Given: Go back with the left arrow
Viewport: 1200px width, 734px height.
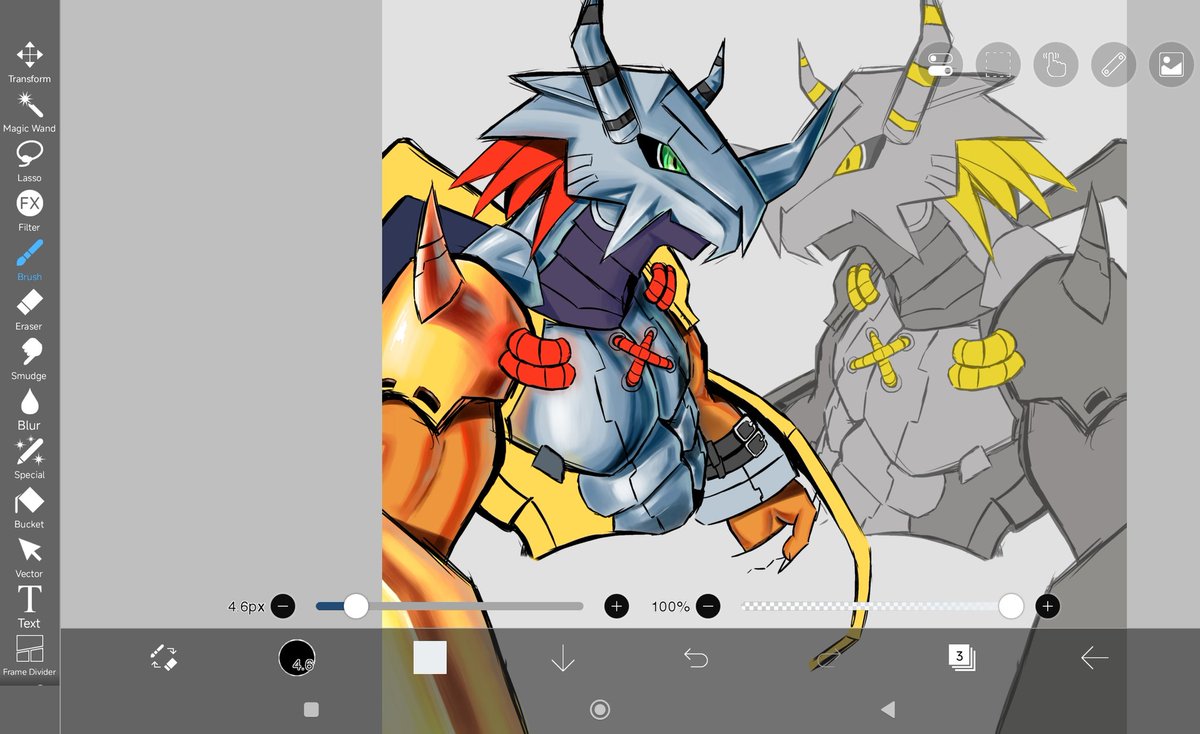Looking at the screenshot, I should [1094, 658].
